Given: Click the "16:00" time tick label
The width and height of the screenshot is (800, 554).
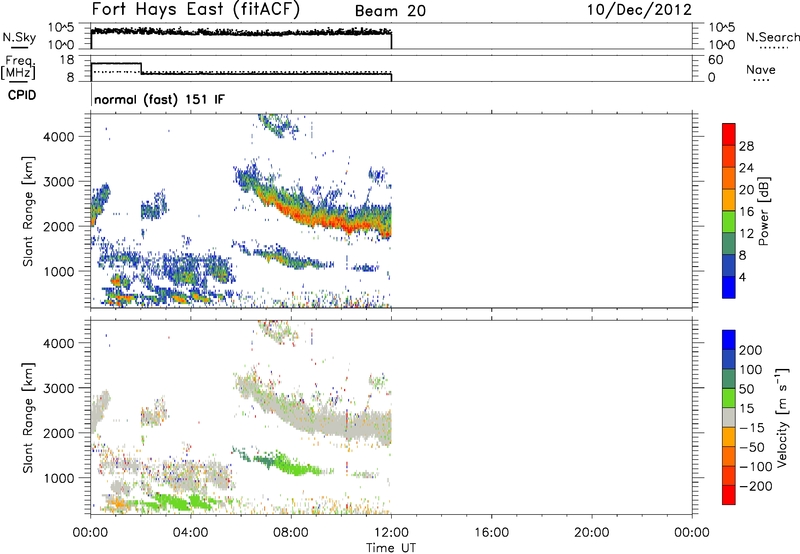Looking at the screenshot, I should tap(491, 533).
